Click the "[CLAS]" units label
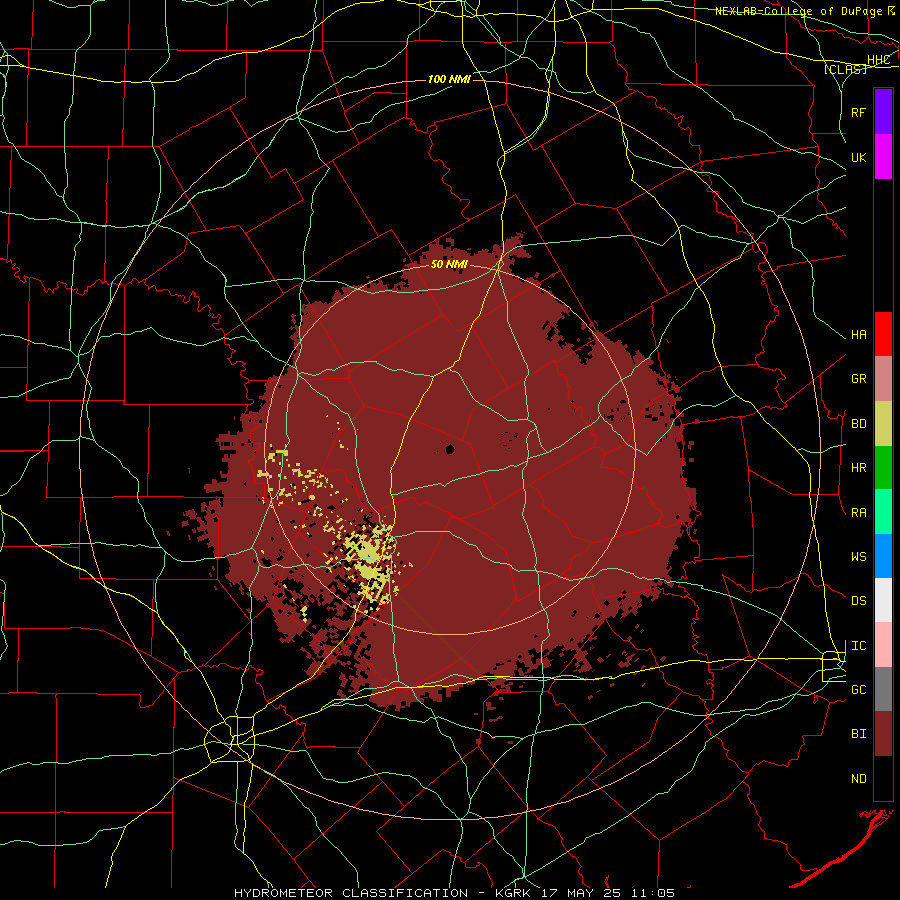Image resolution: width=900 pixels, height=900 pixels. coord(846,69)
